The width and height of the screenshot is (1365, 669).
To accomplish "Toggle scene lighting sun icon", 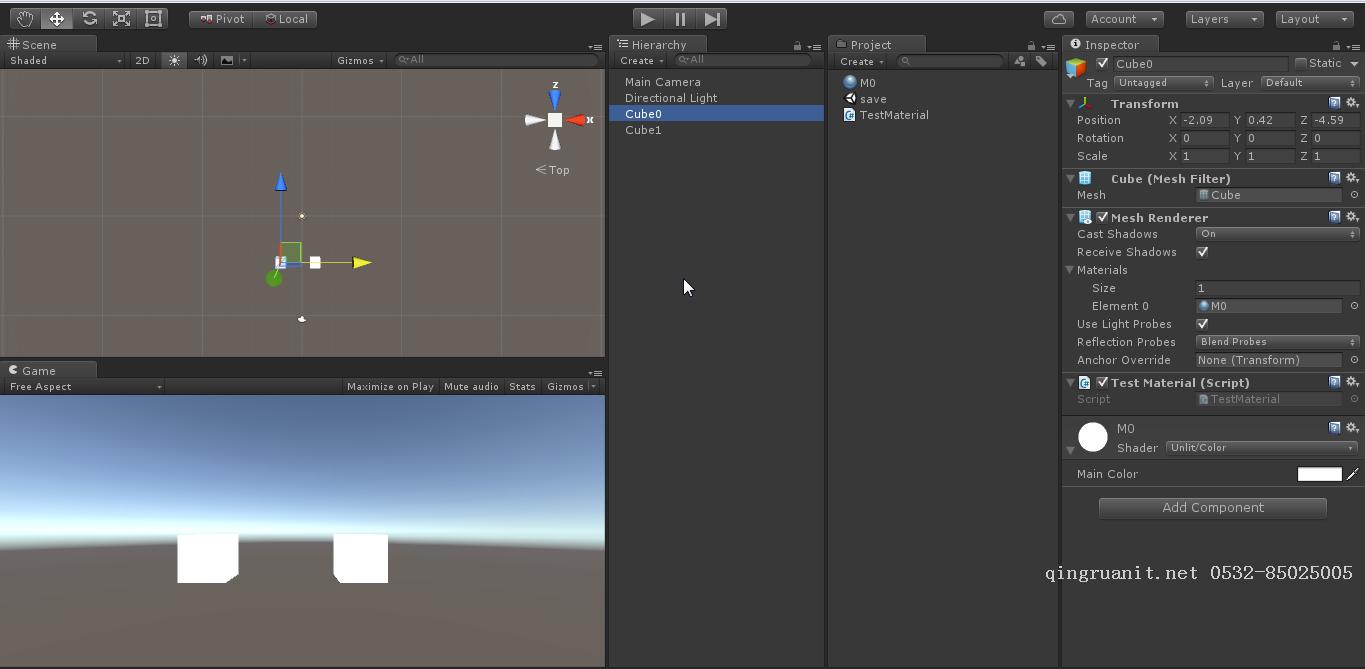I will (x=175, y=60).
